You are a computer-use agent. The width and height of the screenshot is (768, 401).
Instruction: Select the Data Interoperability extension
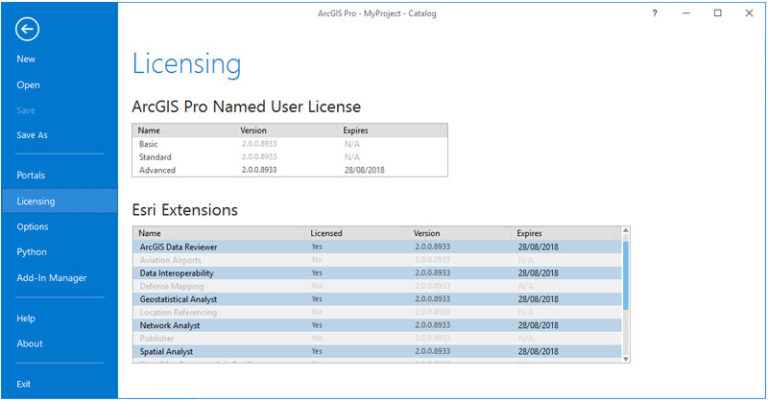377,273
